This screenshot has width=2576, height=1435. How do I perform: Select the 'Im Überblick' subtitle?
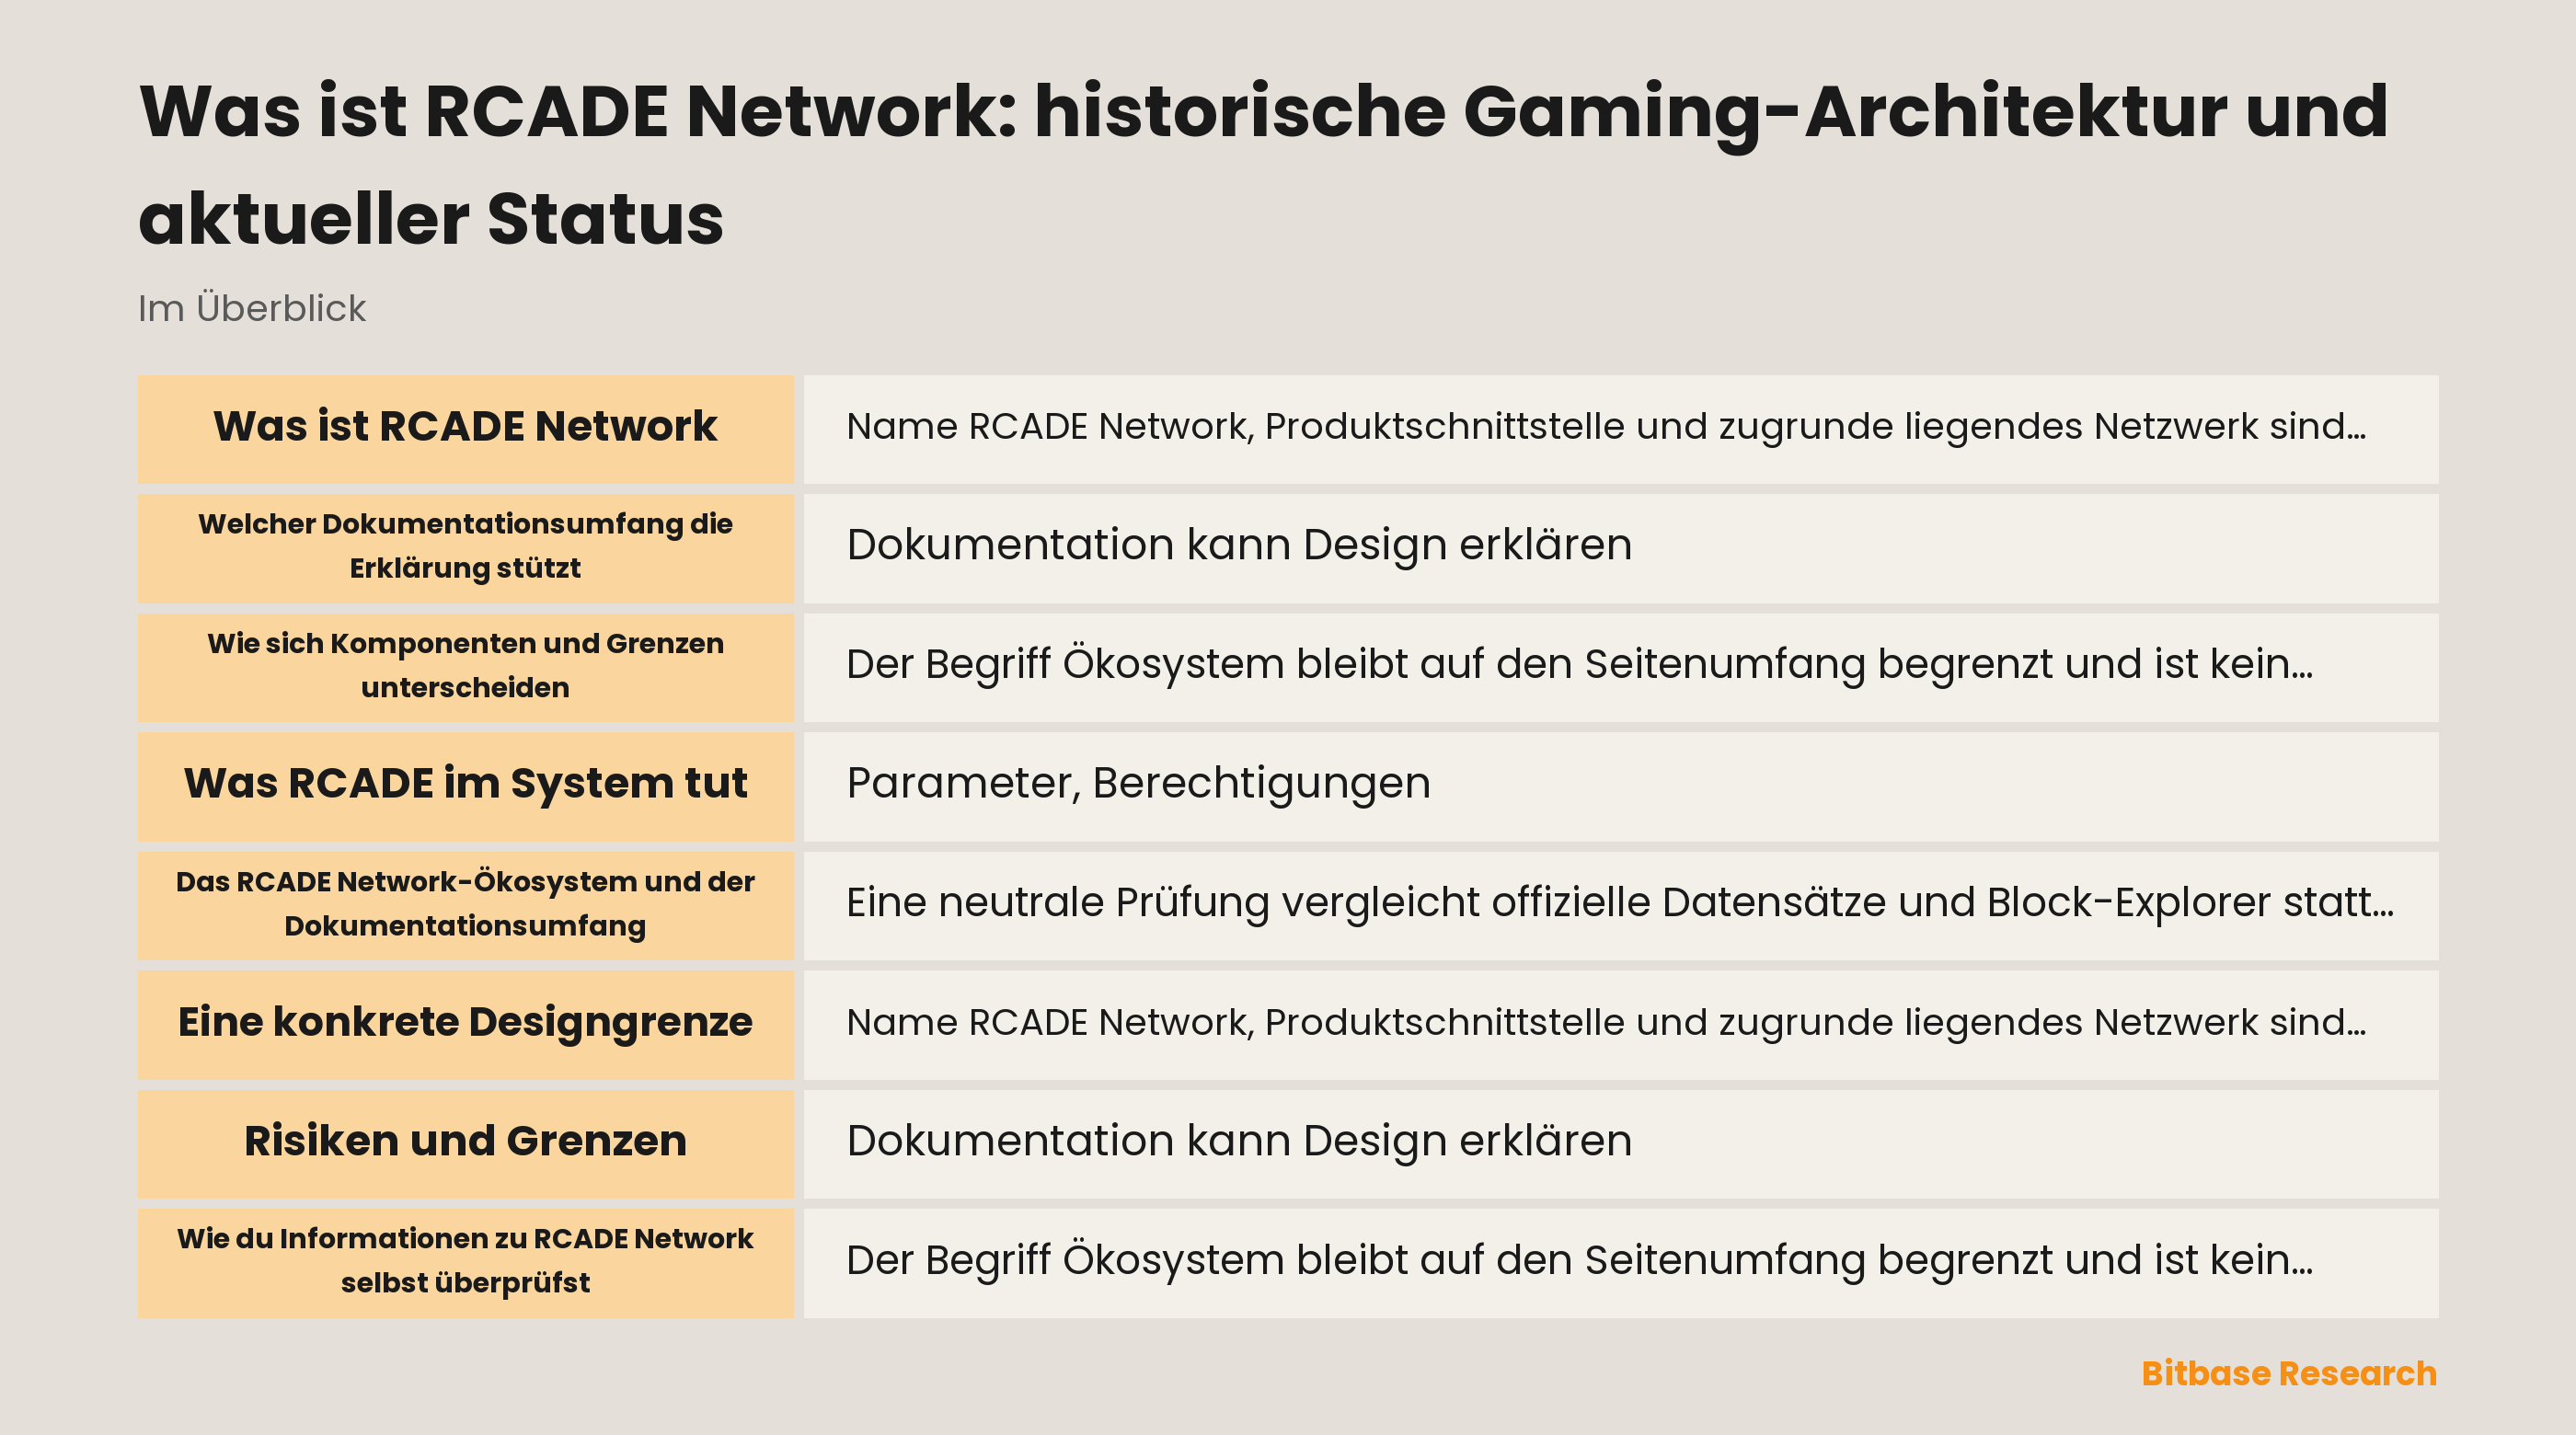pyautogui.click(x=252, y=308)
